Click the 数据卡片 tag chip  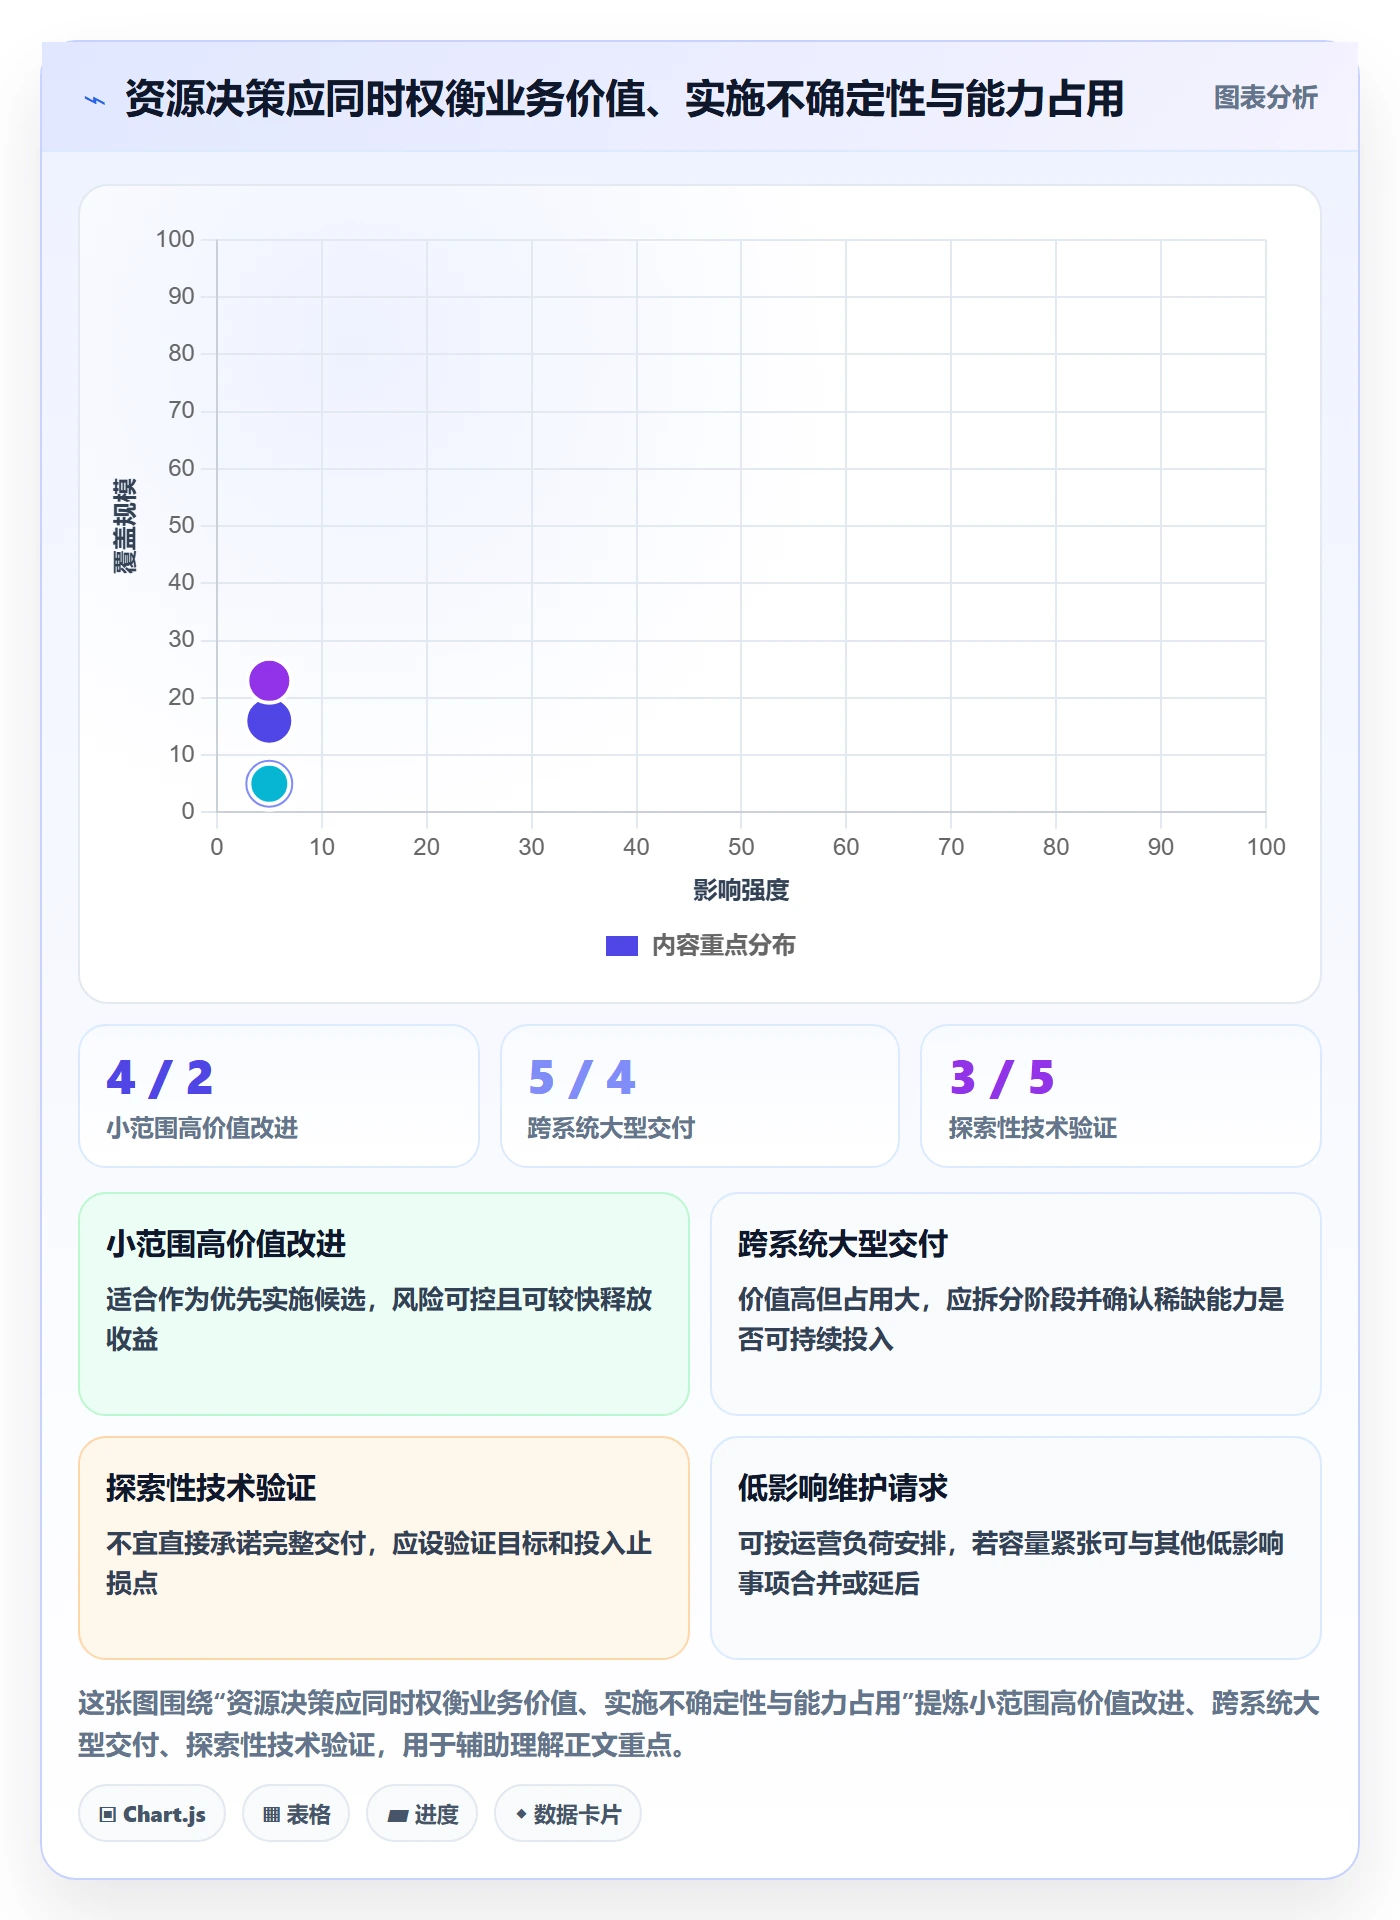tap(568, 1814)
